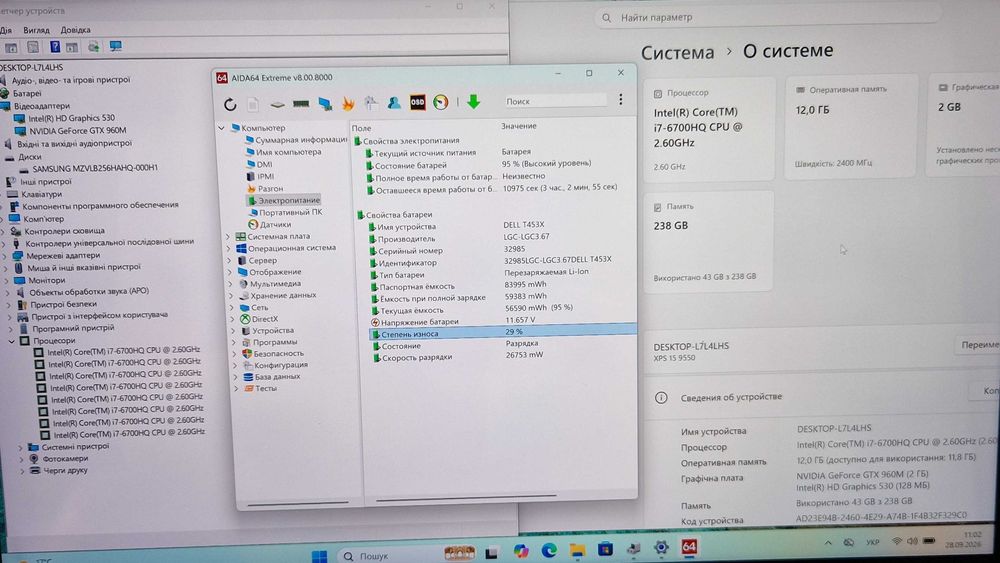
Task: Open Microsoft Store from taskbar
Action: point(605,549)
